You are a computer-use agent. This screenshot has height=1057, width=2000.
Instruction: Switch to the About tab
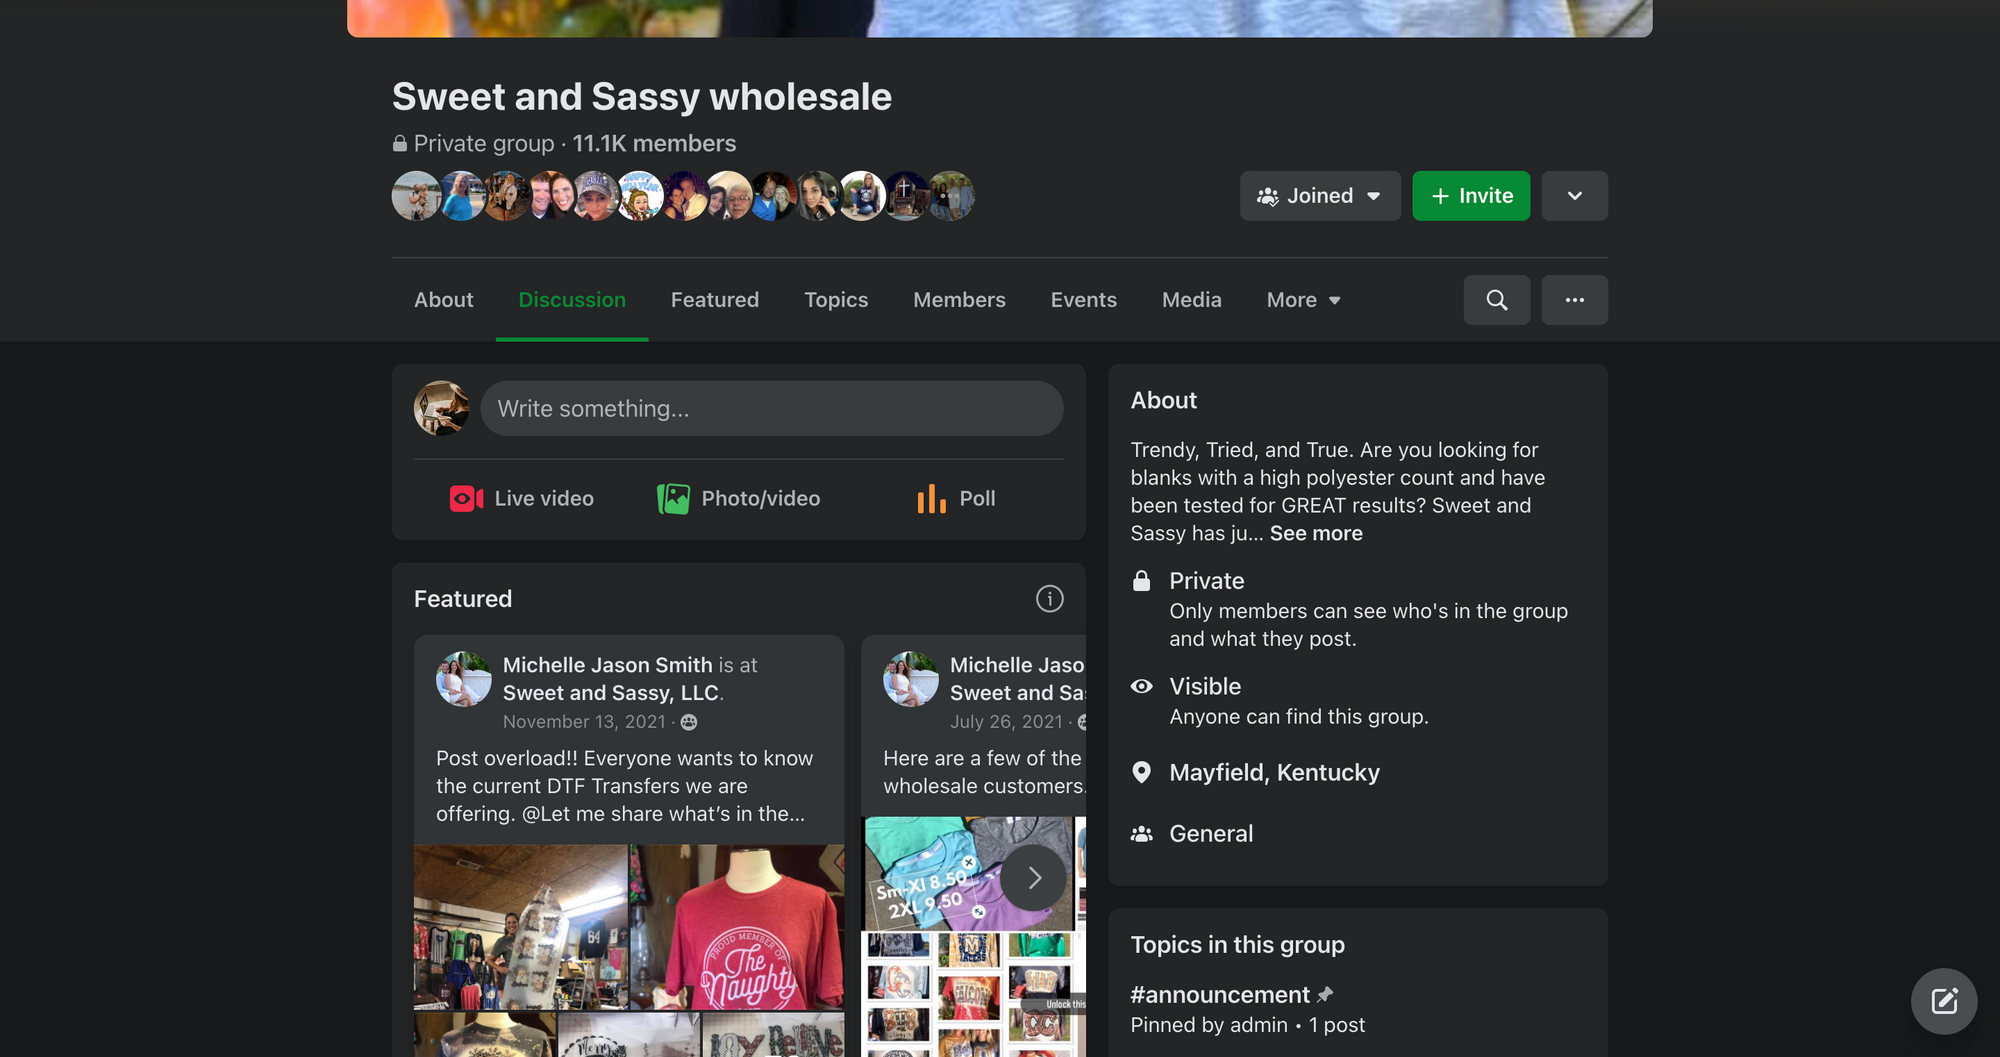[443, 300]
